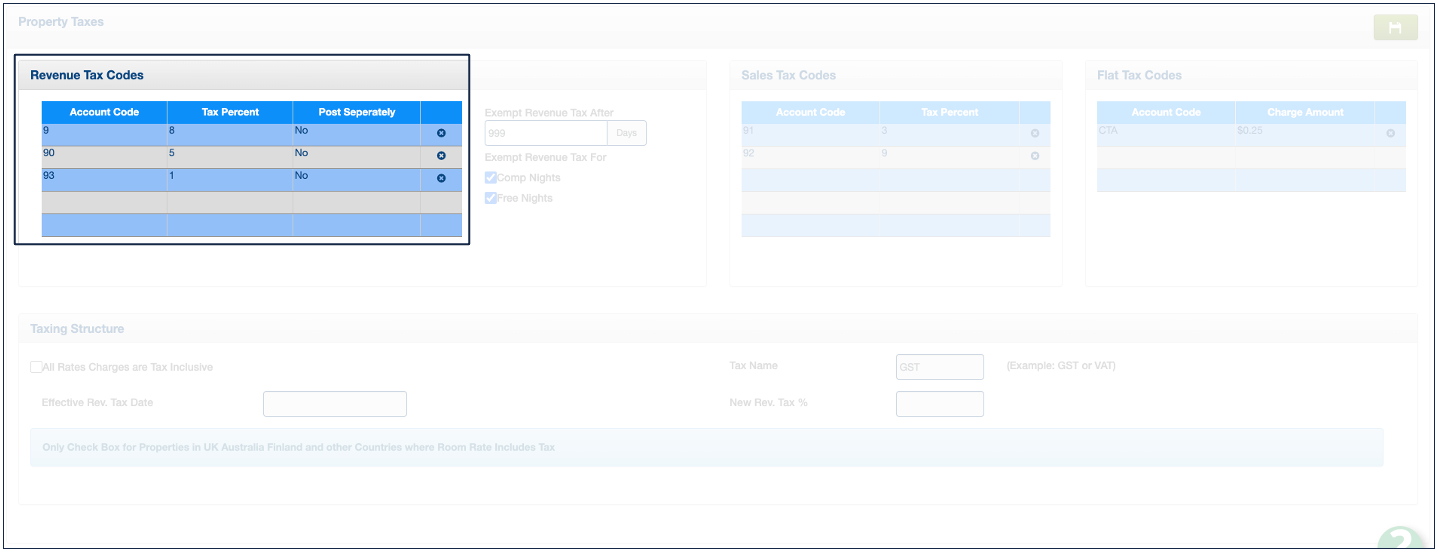The height and width of the screenshot is (553, 1438).
Task: Click Account Code header in Revenue Tax Codes
Action: (x=104, y=112)
